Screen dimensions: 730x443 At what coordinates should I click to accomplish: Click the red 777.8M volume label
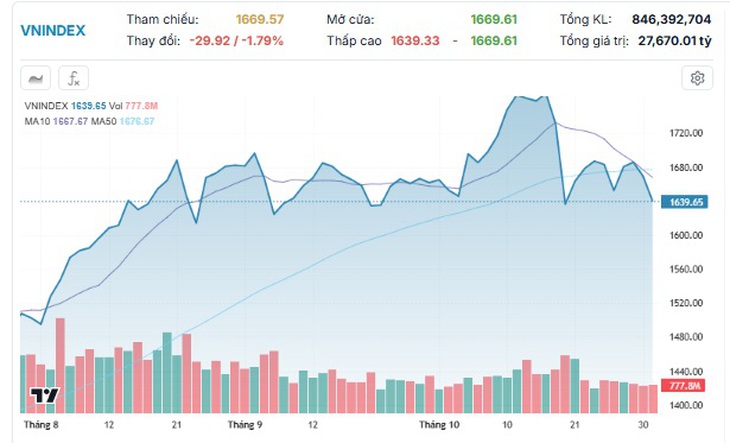coord(683,385)
